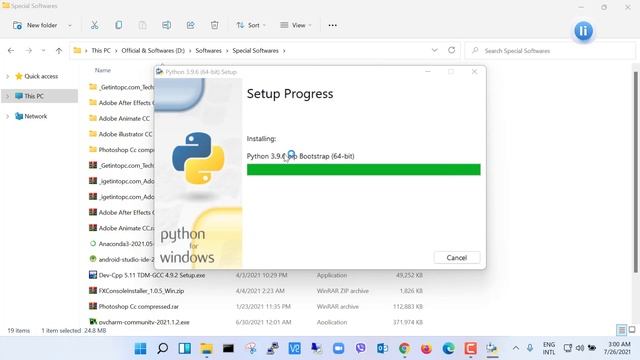Screen dimensions: 640x360
Task: Open Outlook from taskbar
Action: pyautogui.click(x=382, y=348)
